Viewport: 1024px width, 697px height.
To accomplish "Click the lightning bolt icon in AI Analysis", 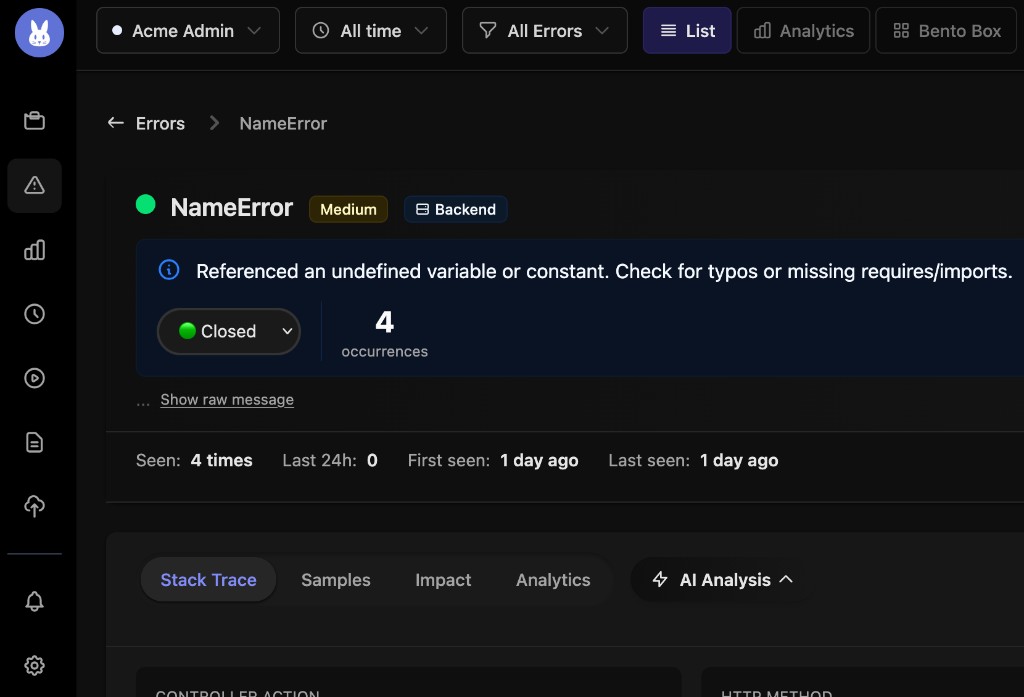I will tap(660, 579).
